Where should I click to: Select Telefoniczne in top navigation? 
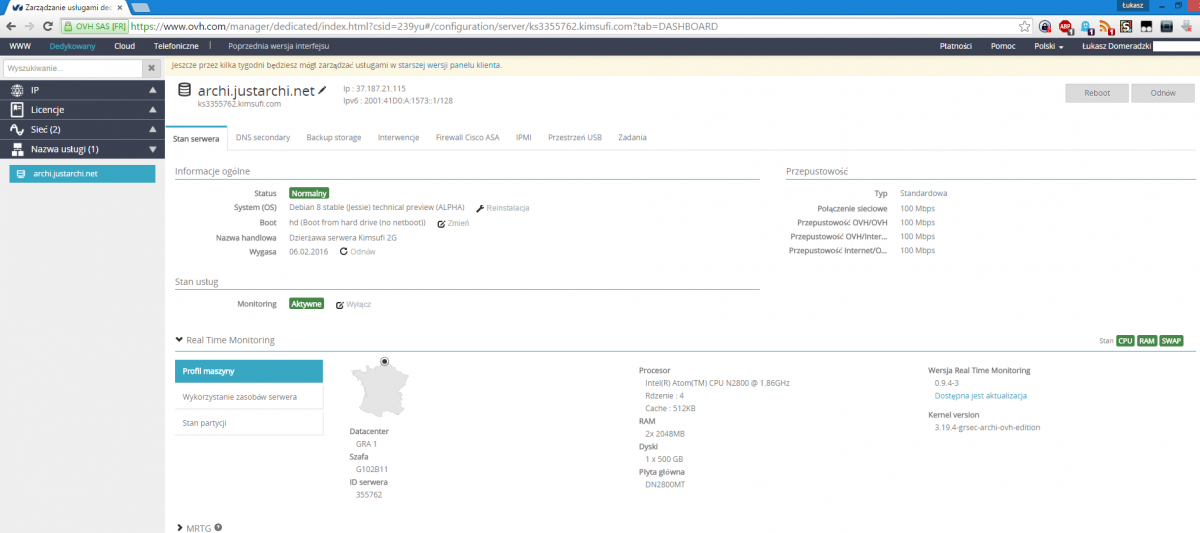176,46
